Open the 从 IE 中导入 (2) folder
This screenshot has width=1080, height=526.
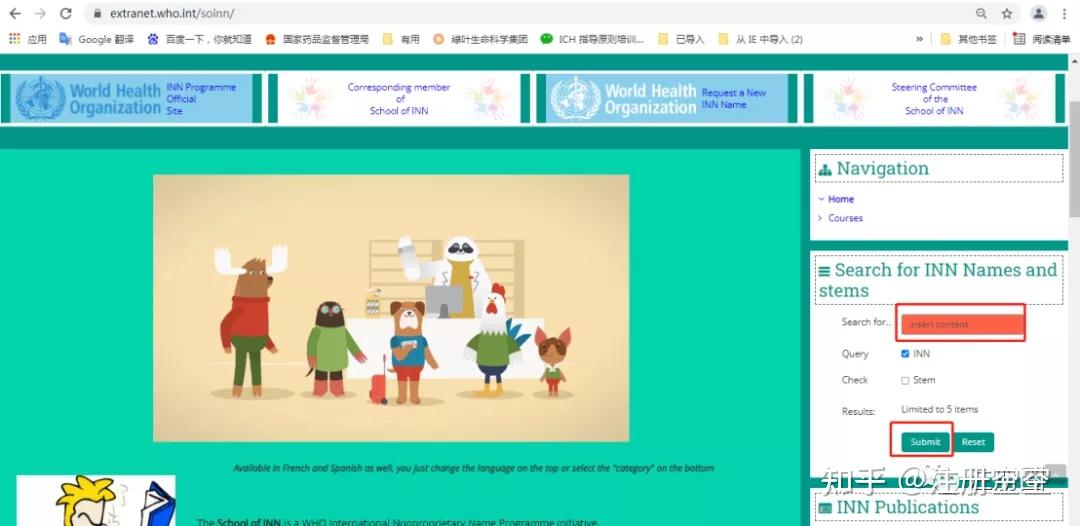760,39
